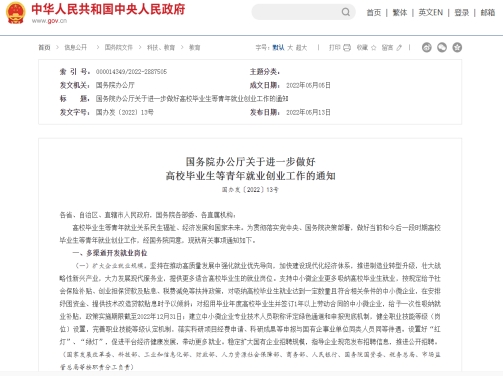Click the 留言 comment label

(387, 48)
